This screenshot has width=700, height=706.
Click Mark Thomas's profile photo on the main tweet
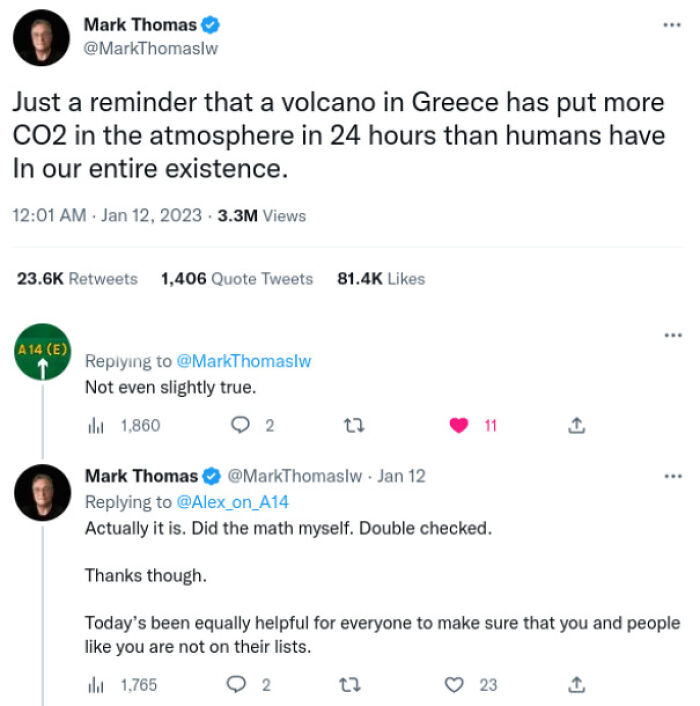(x=42, y=38)
